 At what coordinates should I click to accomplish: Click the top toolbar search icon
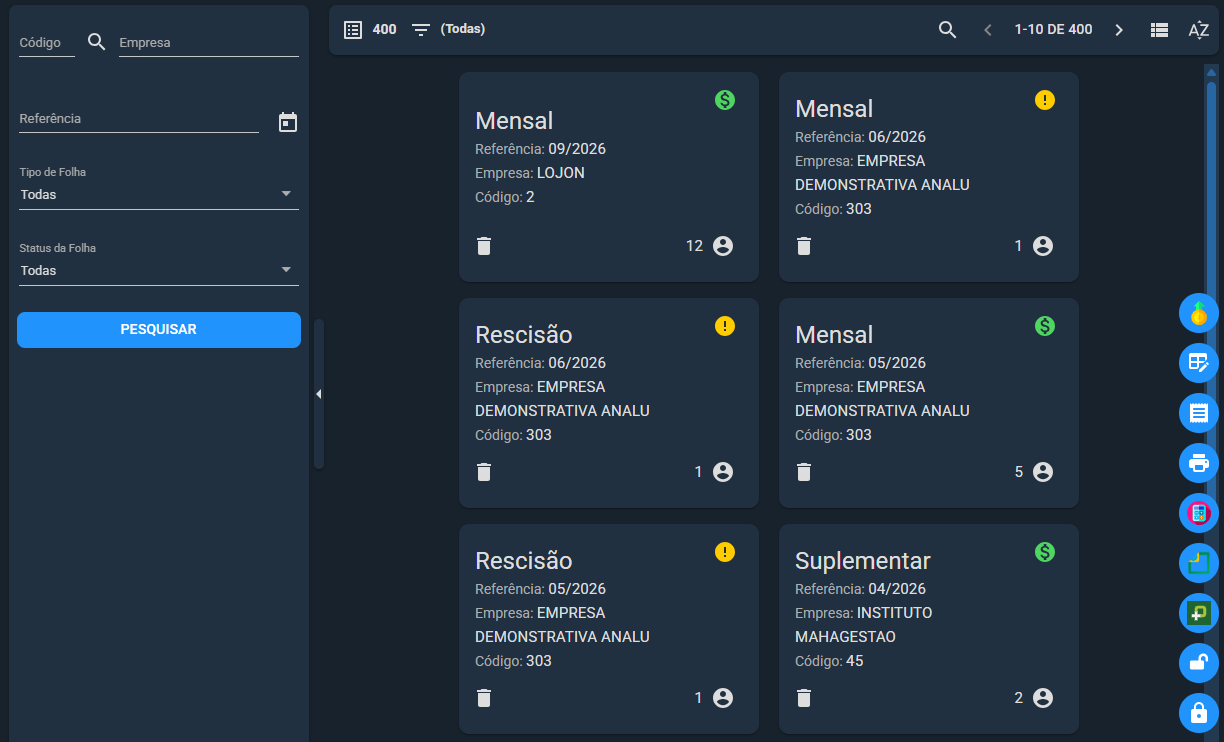click(x=948, y=30)
